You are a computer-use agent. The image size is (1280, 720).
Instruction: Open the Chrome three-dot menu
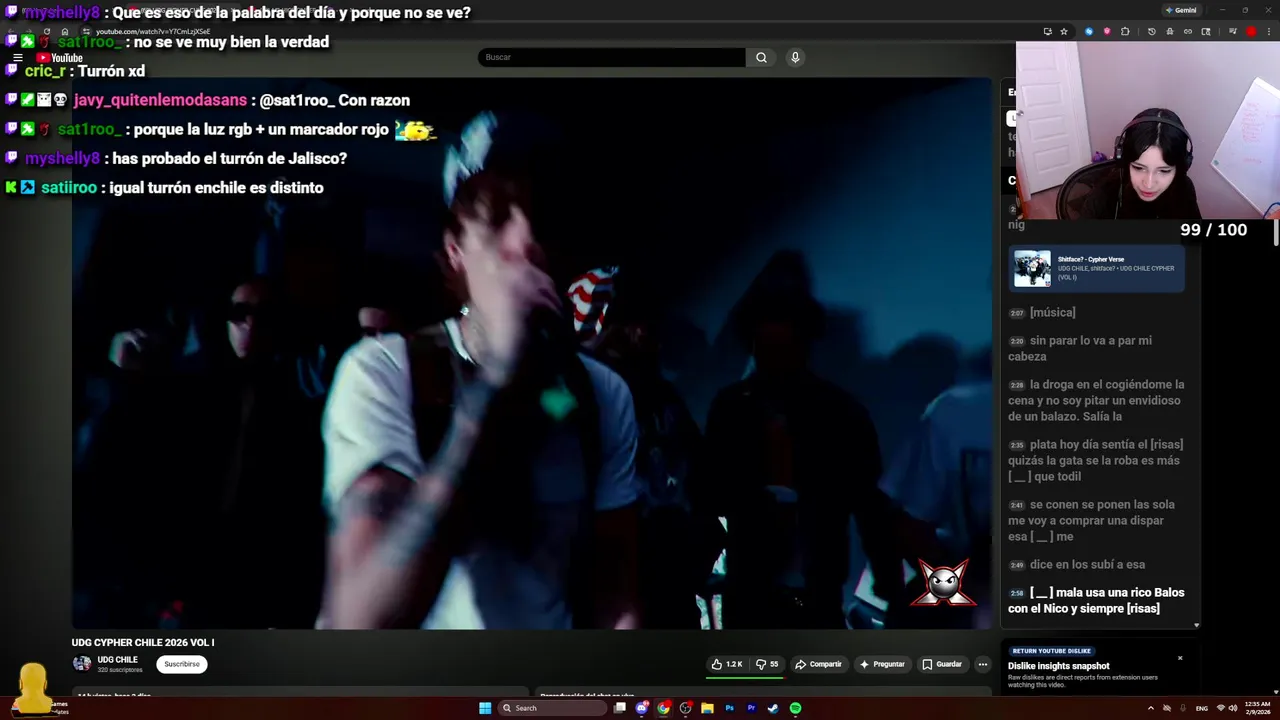point(1268,31)
